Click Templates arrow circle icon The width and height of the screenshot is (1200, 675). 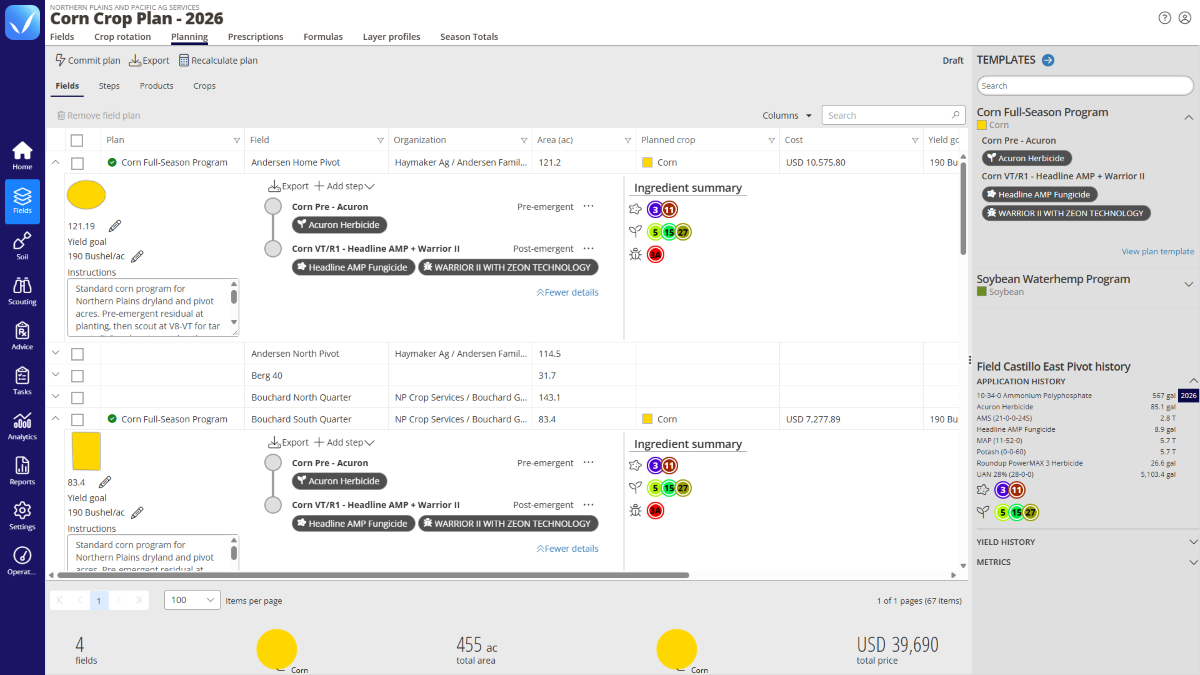pyautogui.click(x=1048, y=60)
